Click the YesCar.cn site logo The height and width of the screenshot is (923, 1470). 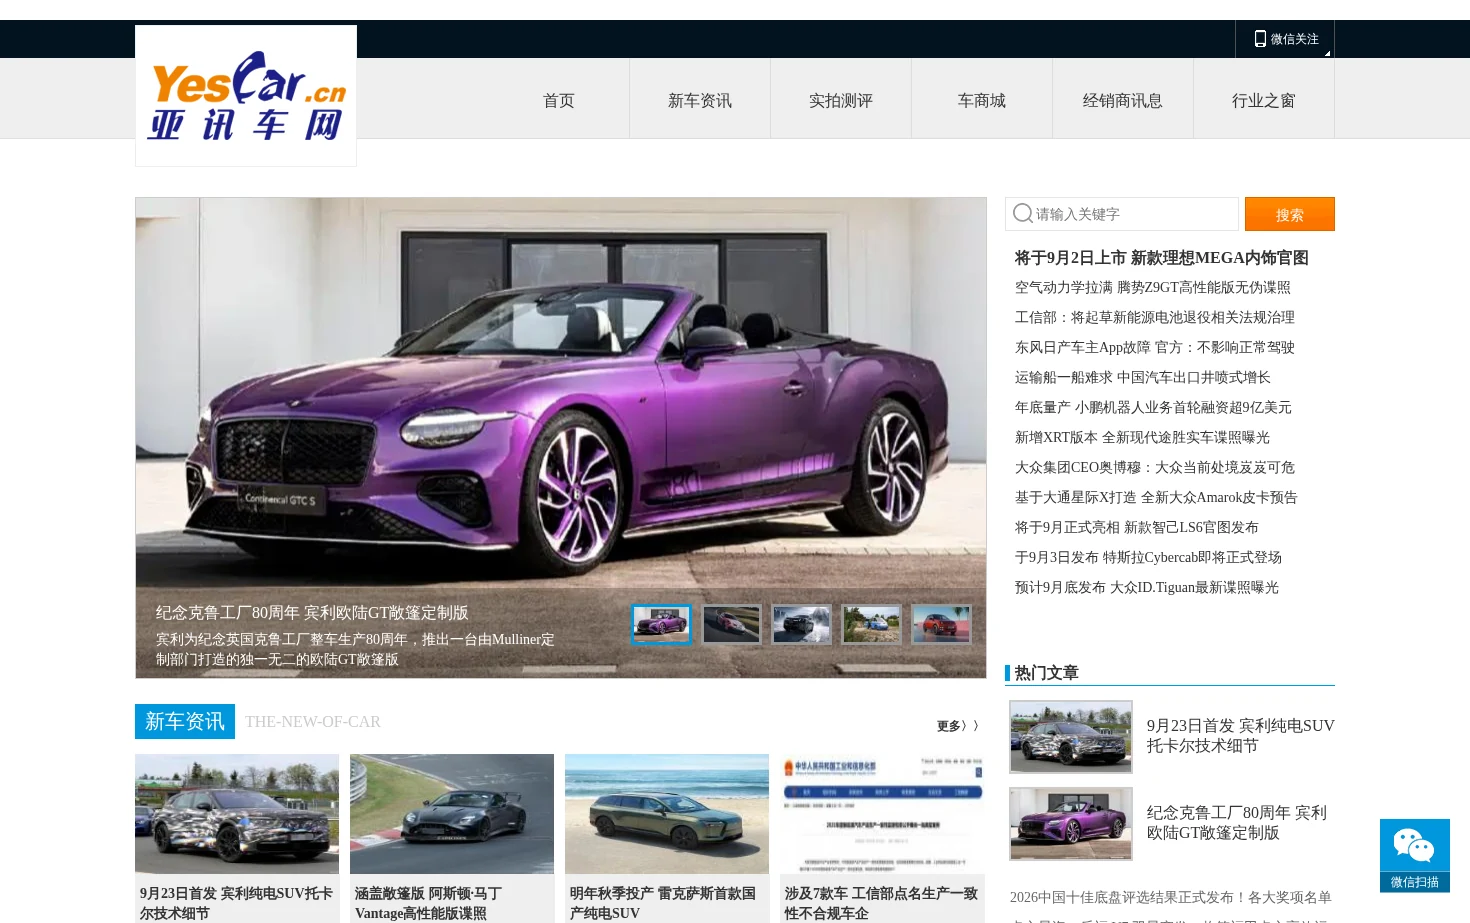[246, 96]
